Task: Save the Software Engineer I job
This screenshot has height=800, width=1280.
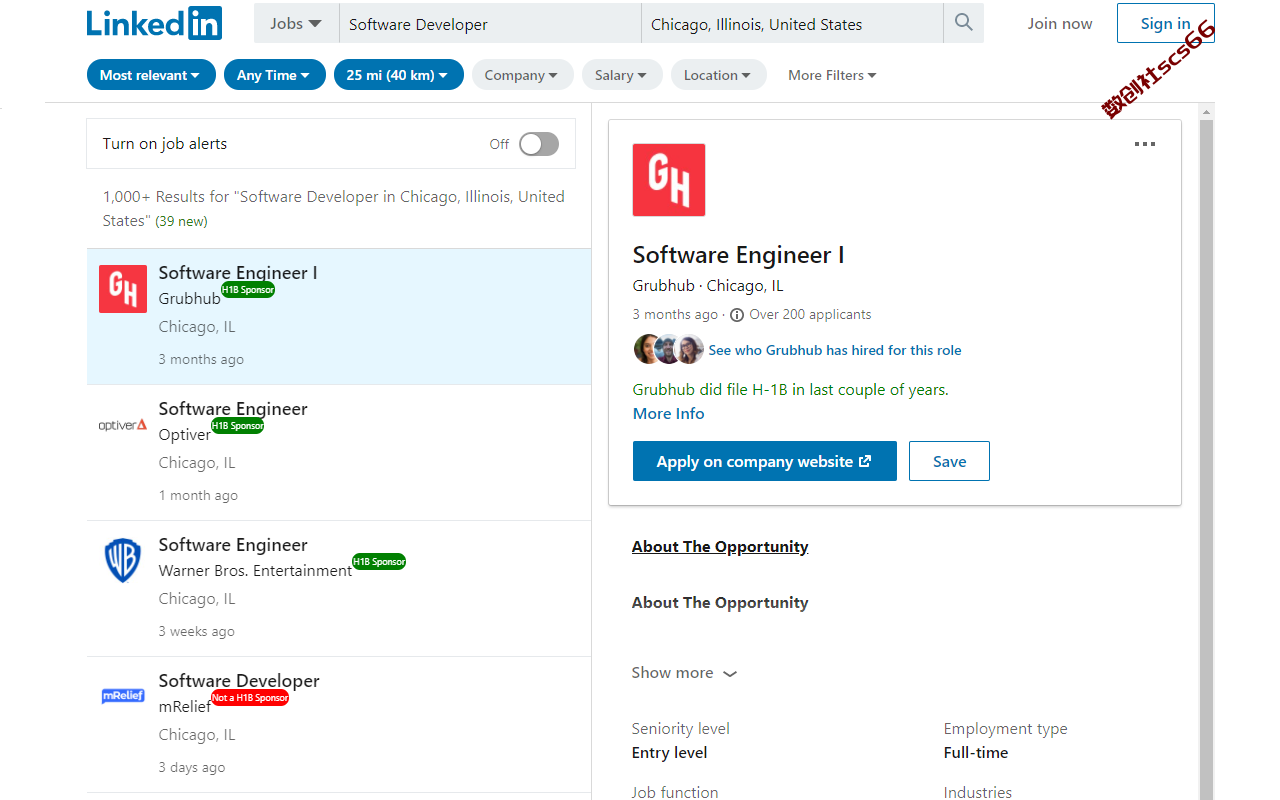Action: pos(949,461)
